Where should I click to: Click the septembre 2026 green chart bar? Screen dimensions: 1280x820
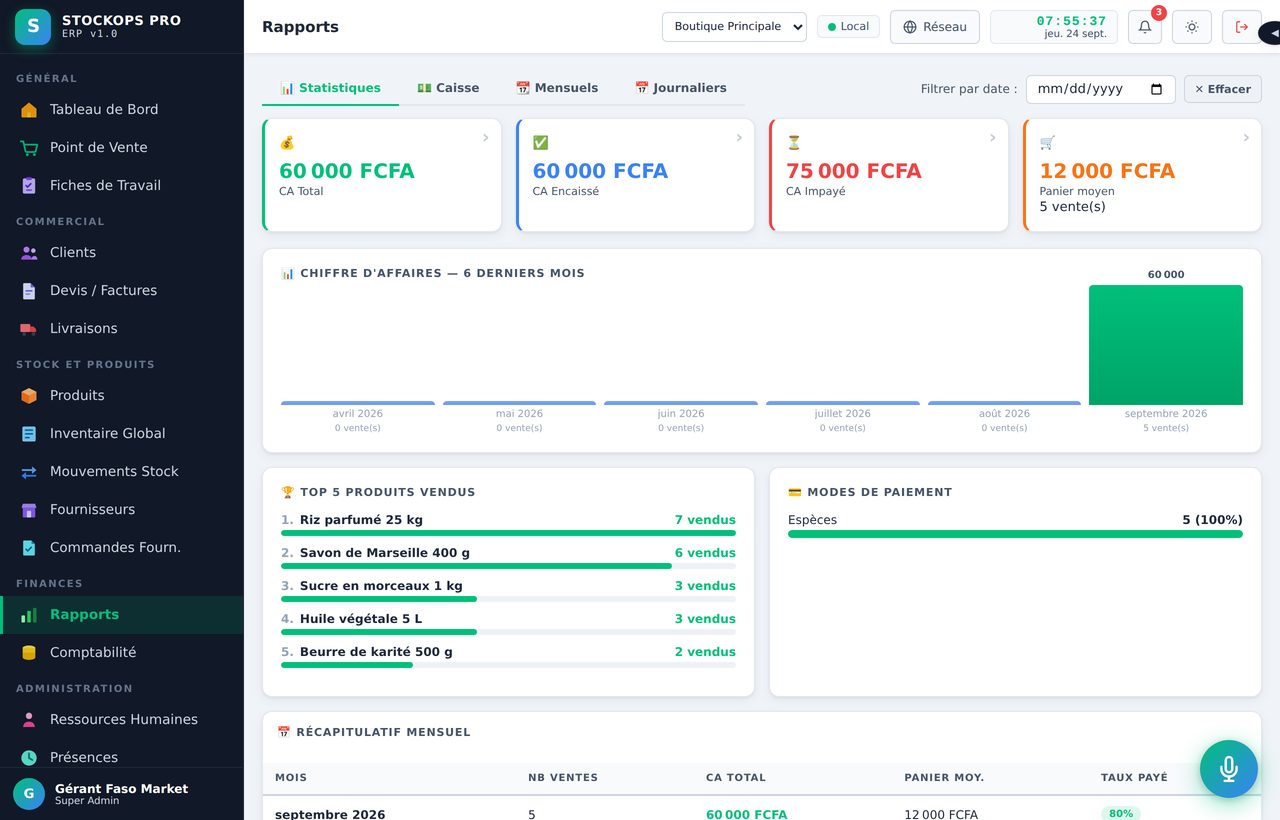click(x=1166, y=345)
